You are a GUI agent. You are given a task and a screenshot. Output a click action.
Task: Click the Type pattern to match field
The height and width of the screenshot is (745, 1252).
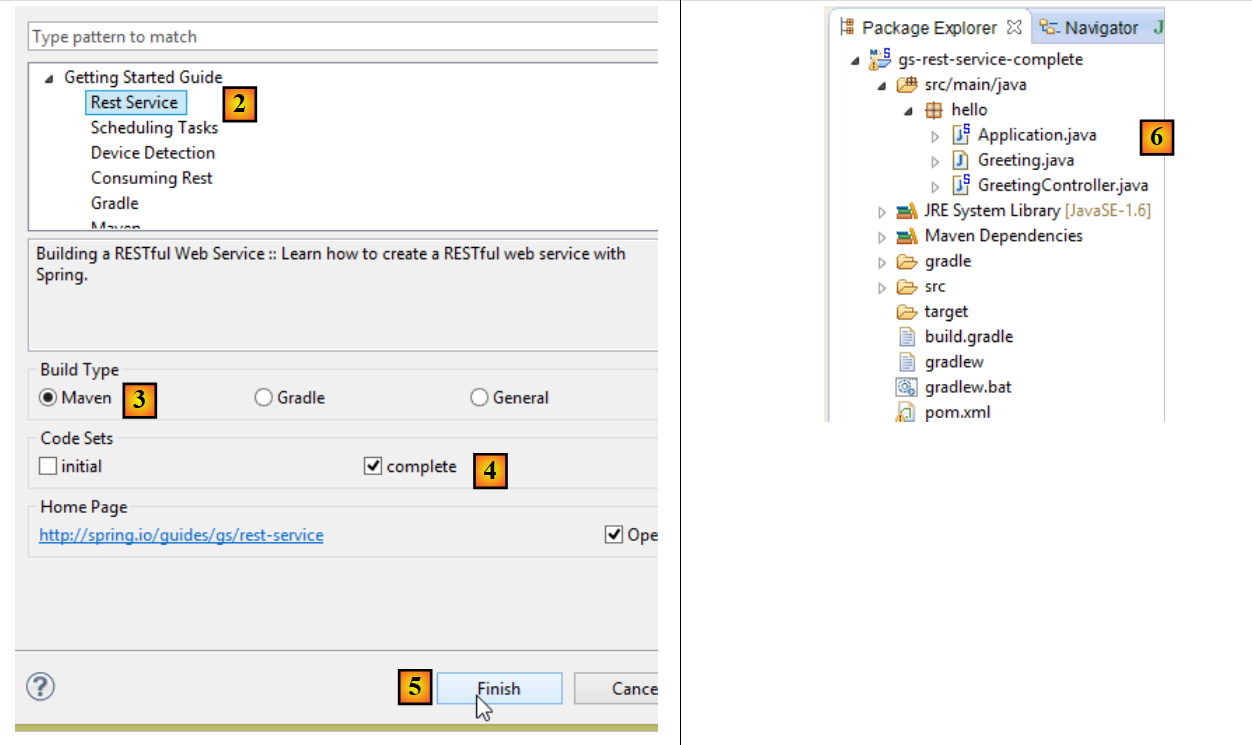340,37
